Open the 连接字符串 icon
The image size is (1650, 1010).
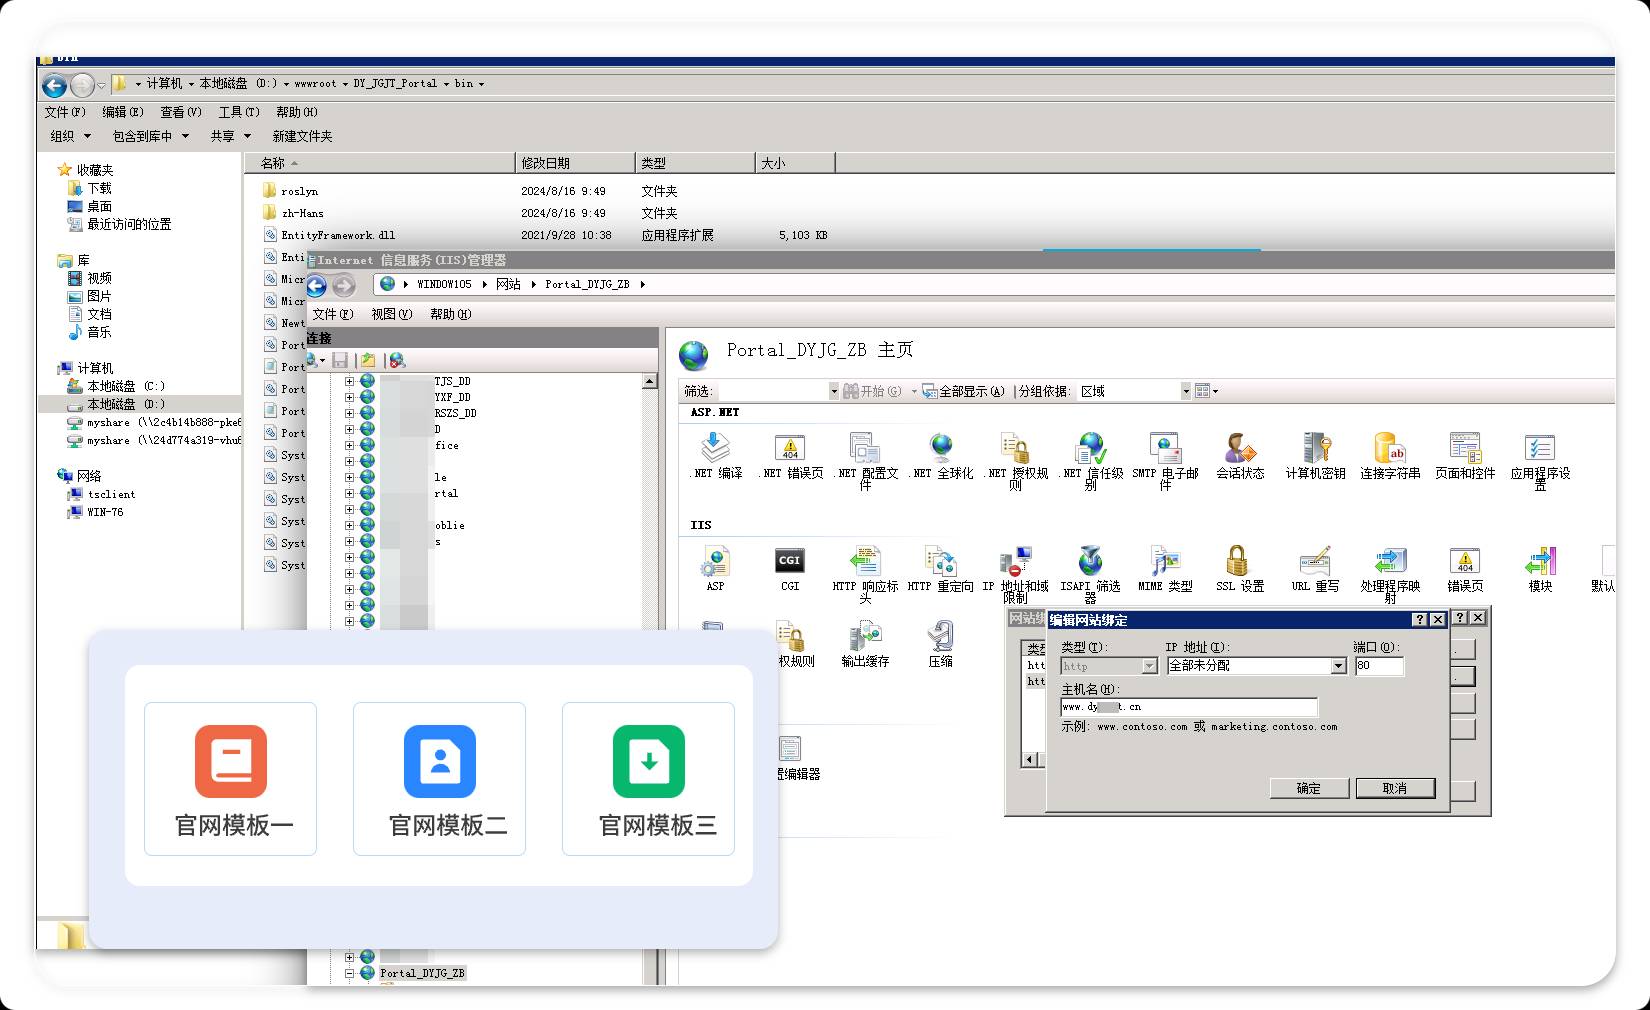1390,455
